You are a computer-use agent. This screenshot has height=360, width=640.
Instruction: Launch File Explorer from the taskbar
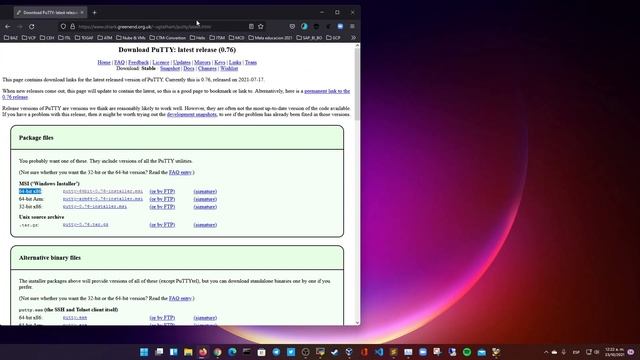pos(188,352)
